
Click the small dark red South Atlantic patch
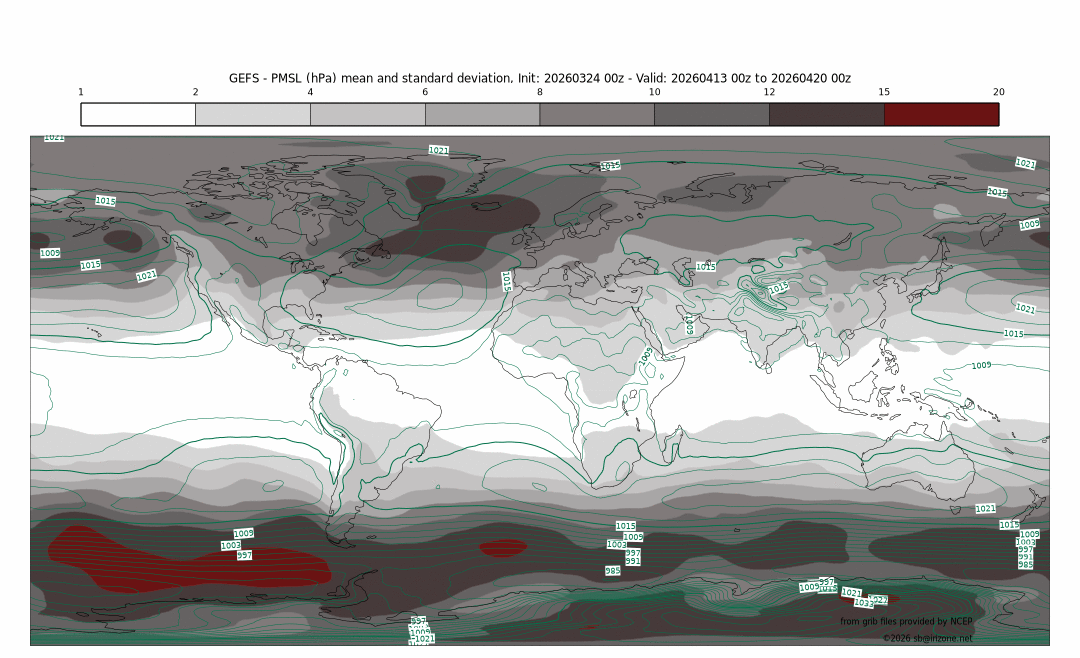(502, 548)
